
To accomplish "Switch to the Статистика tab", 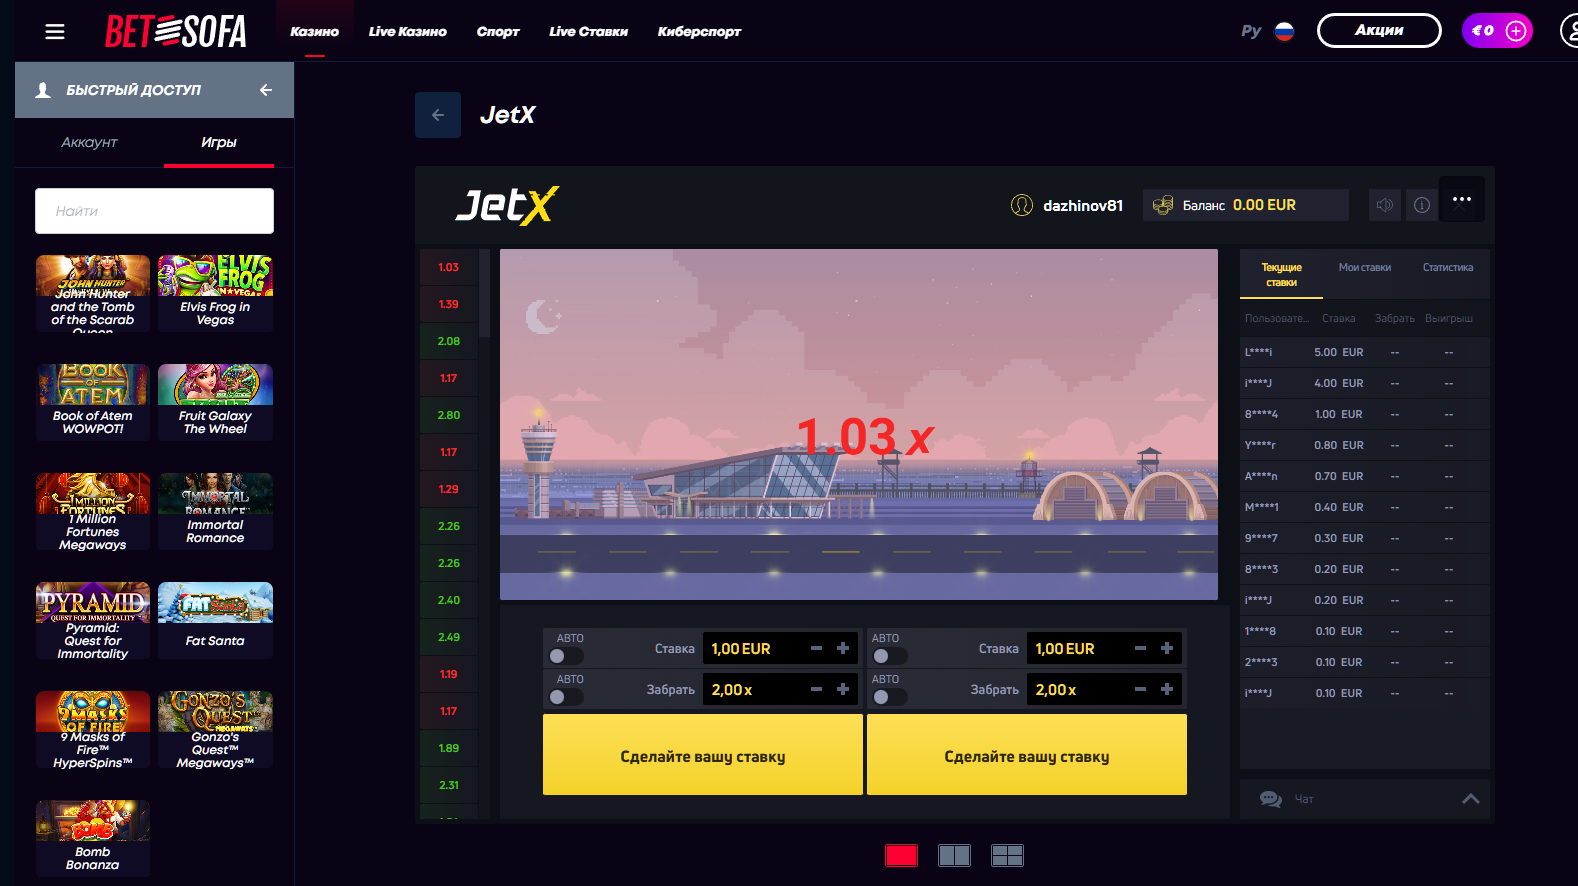I will [x=1447, y=268].
